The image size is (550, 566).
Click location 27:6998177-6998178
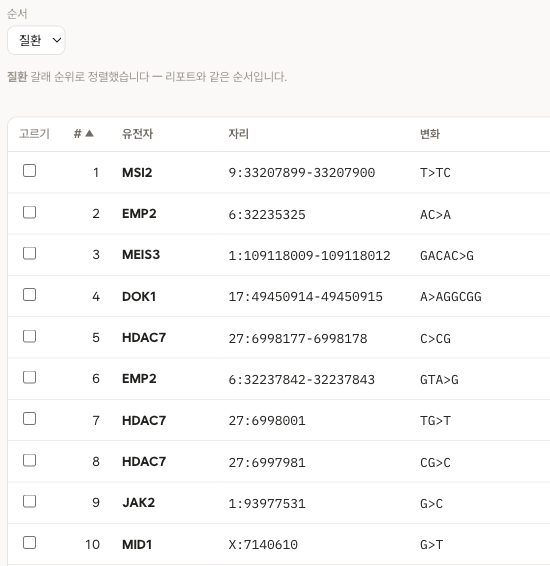[298, 339]
